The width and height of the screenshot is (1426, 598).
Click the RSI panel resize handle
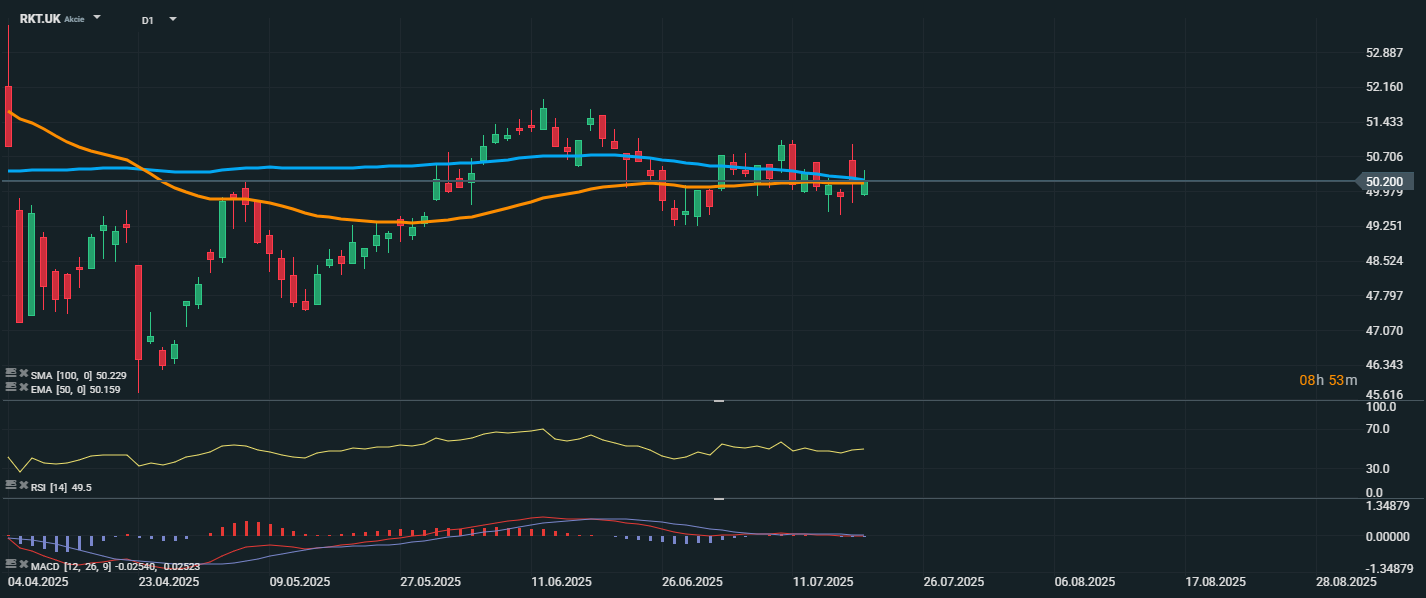pyautogui.click(x=717, y=401)
